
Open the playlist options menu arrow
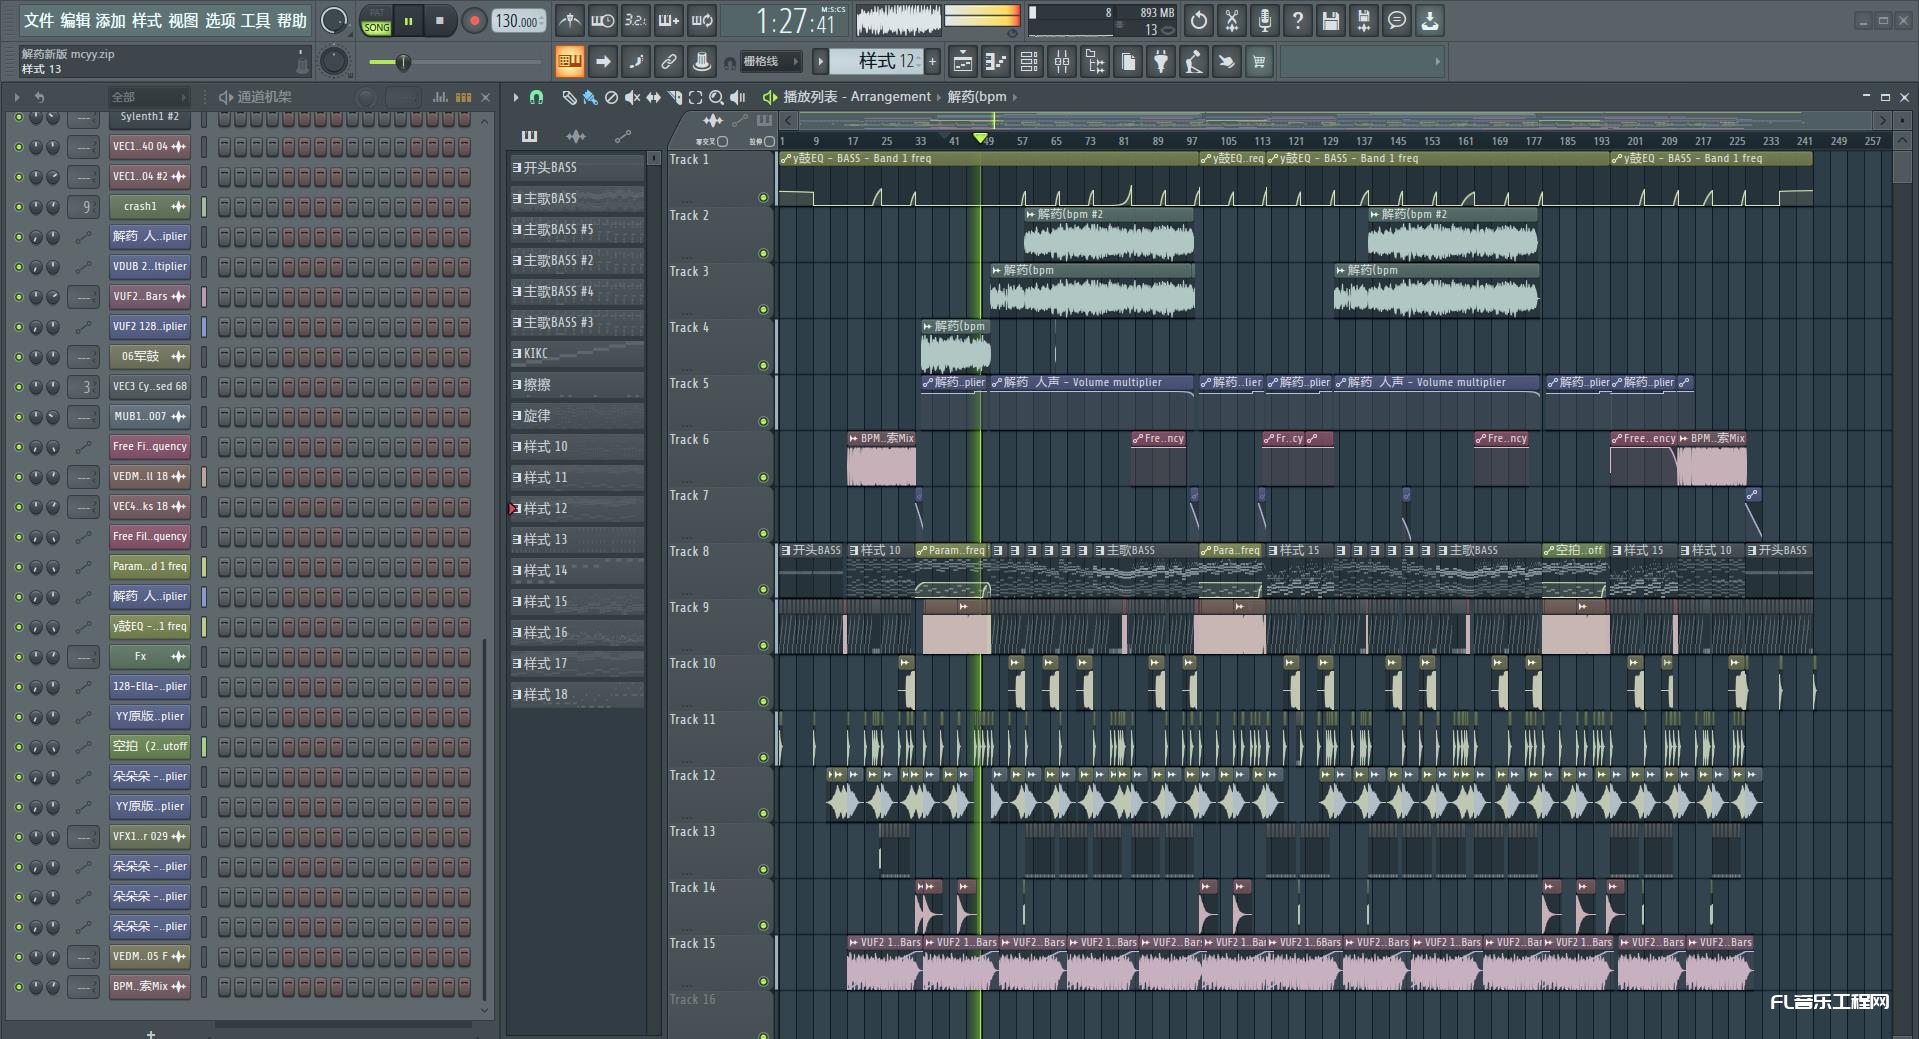pos(516,97)
